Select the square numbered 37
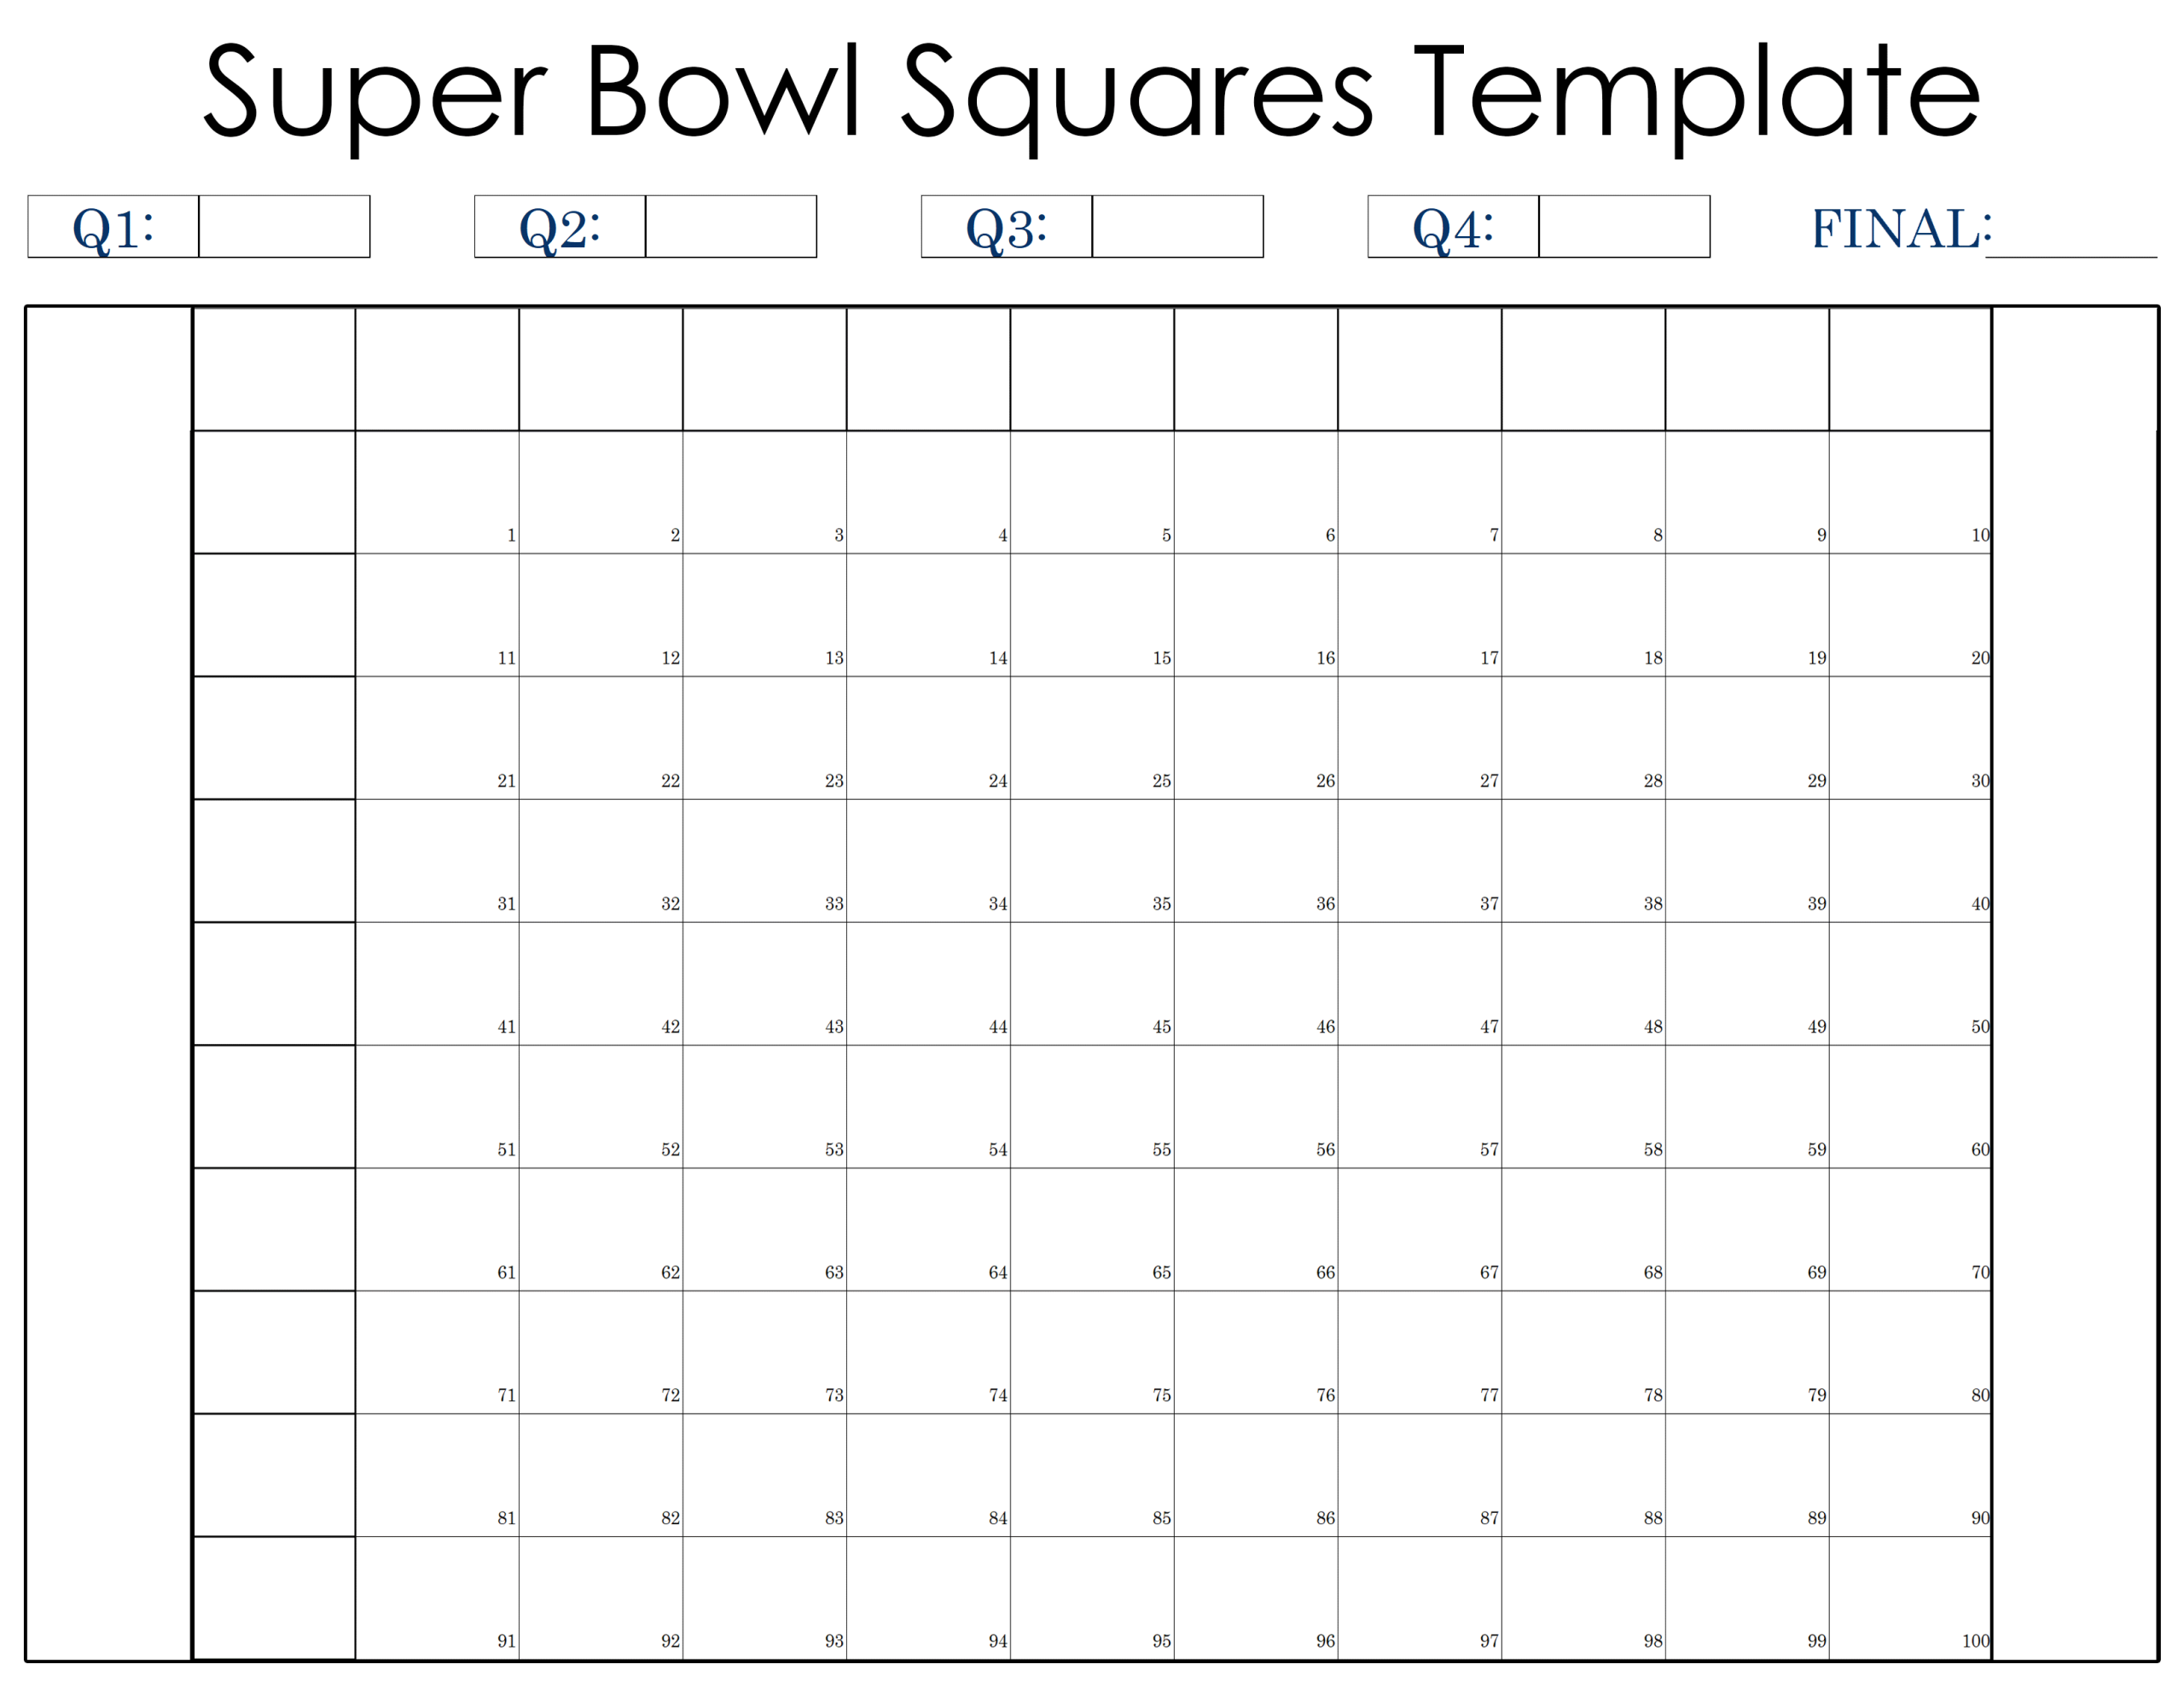2184x1687 pixels. click(x=1420, y=861)
